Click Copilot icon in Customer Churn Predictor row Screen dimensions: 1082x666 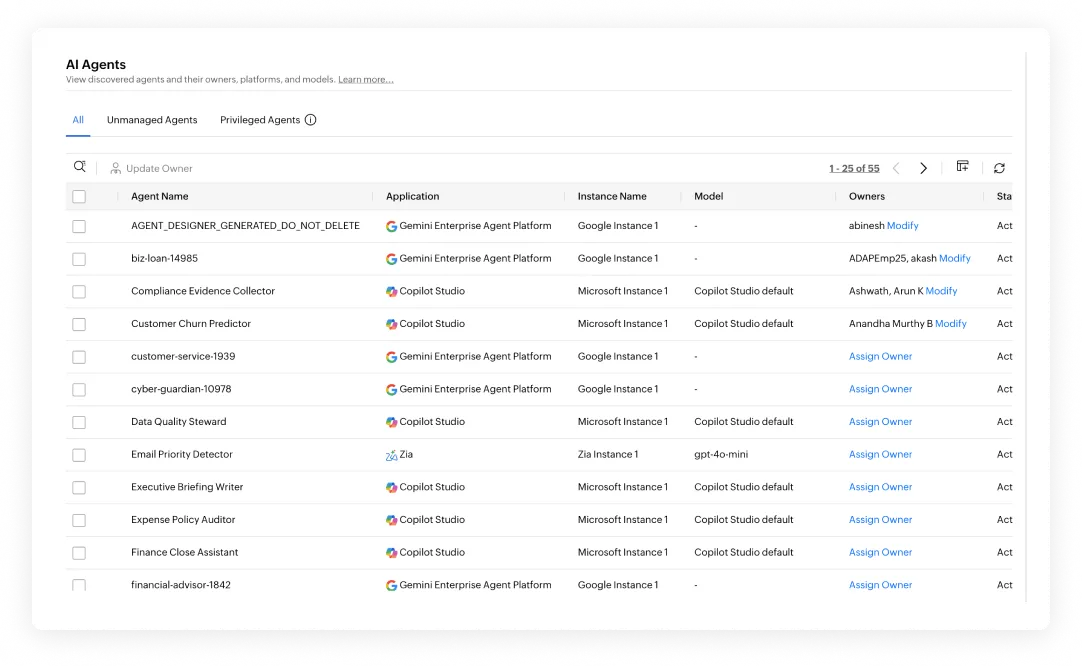point(391,324)
